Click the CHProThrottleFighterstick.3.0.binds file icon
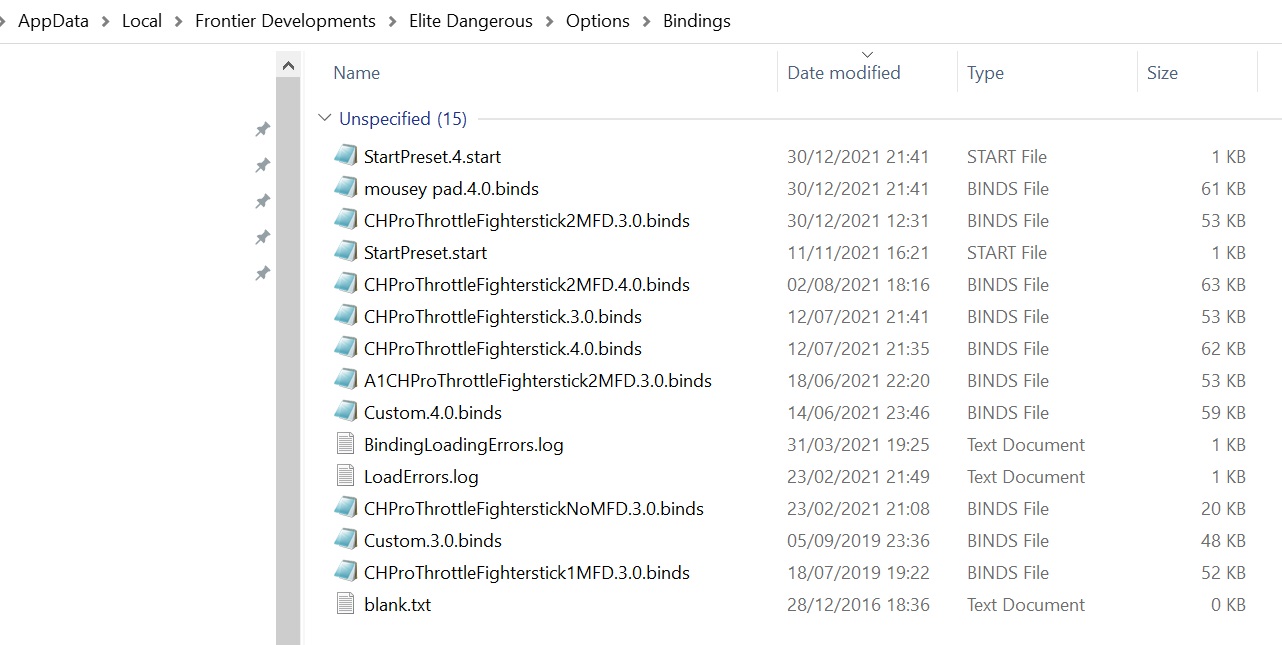 coord(346,316)
